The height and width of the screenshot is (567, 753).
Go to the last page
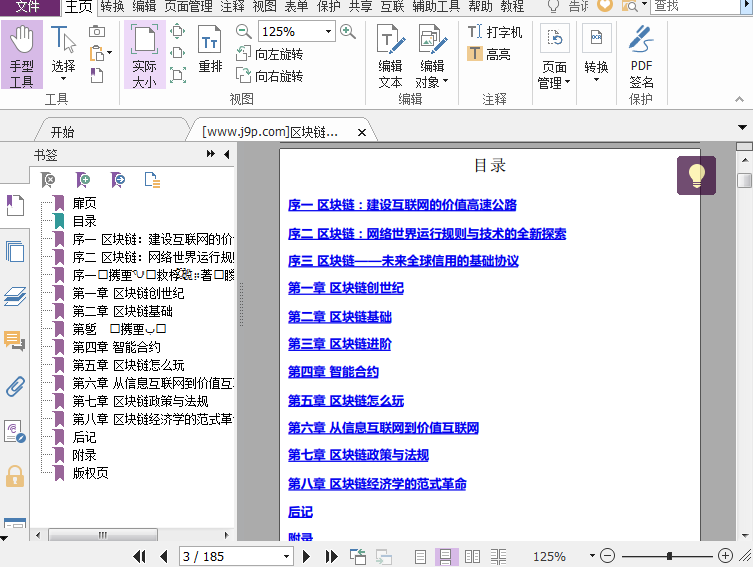click(331, 556)
